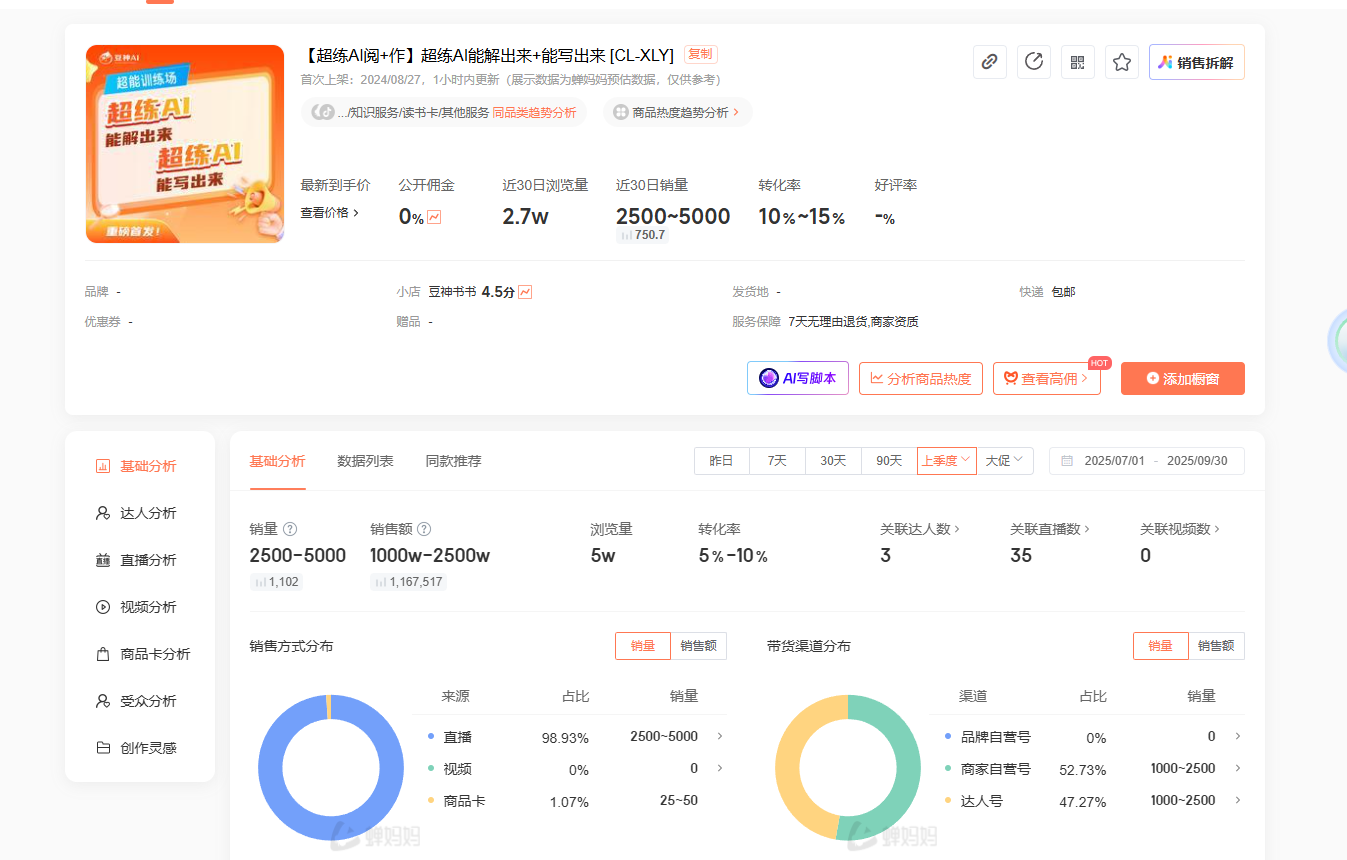Switch to 同款推荐 tab
This screenshot has height=860, width=1347.
[454, 461]
